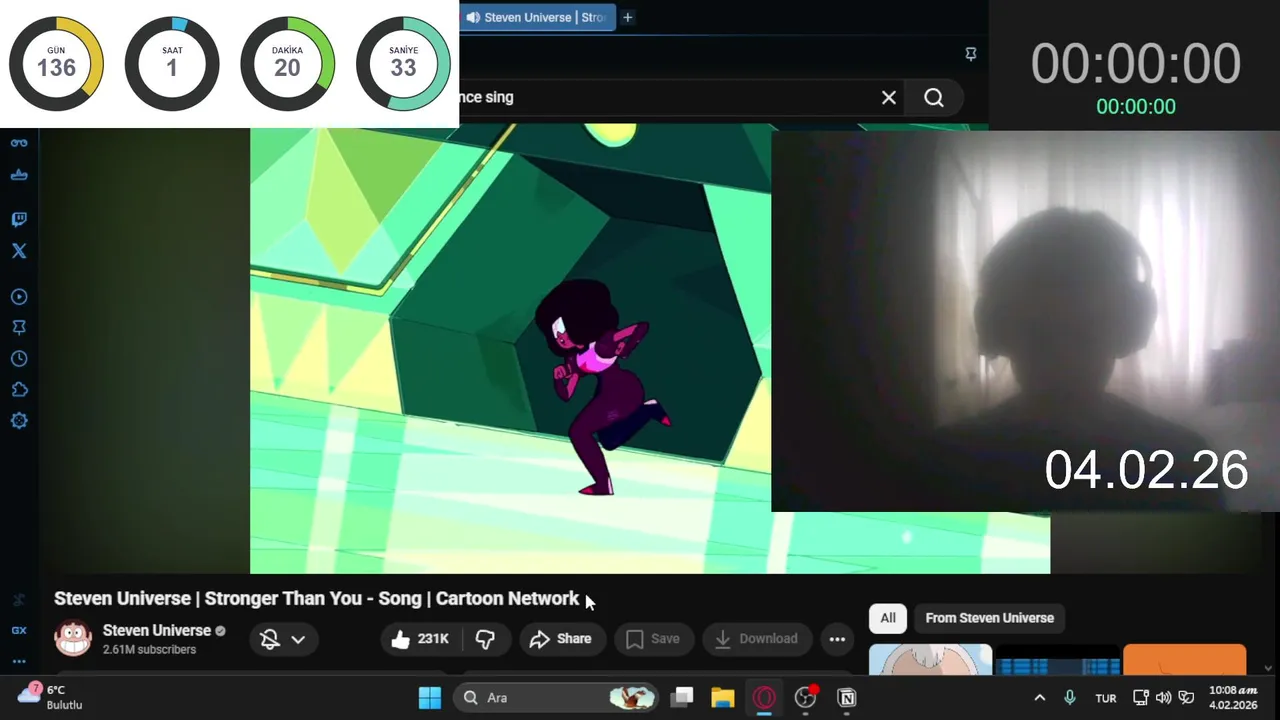Screen dimensions: 1280x720
Task: Open the Player panel in the sidebar
Action: (19, 297)
